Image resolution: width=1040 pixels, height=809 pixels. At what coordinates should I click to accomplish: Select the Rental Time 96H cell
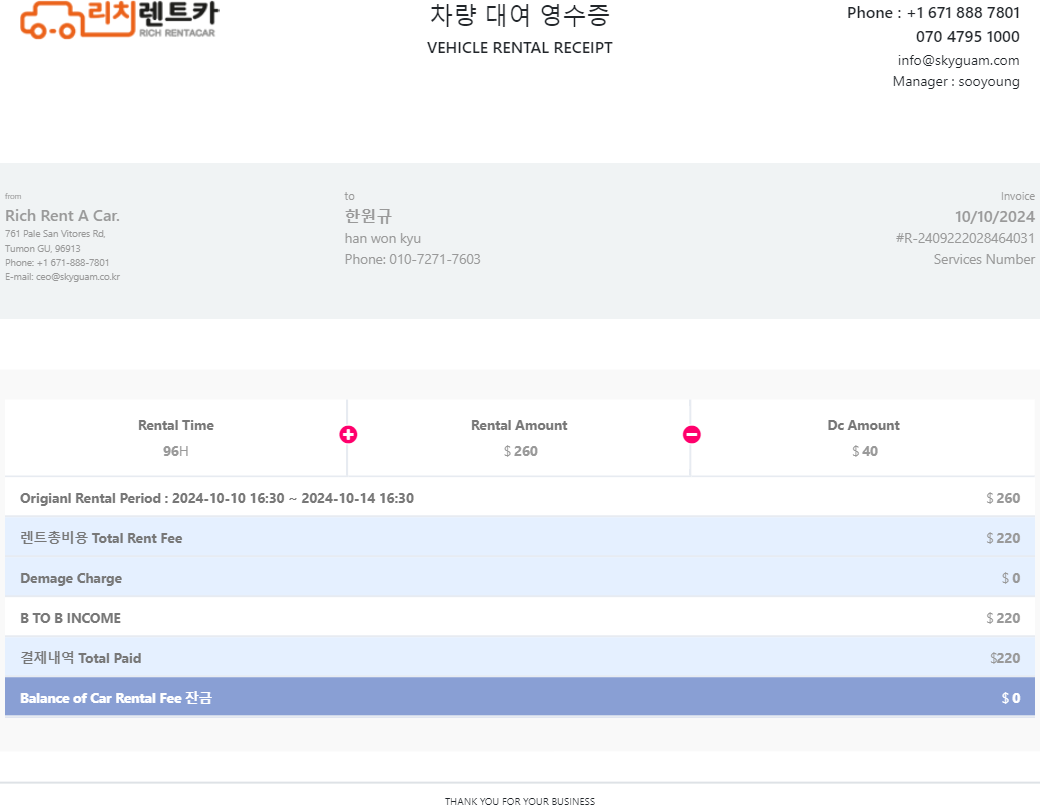click(x=176, y=438)
